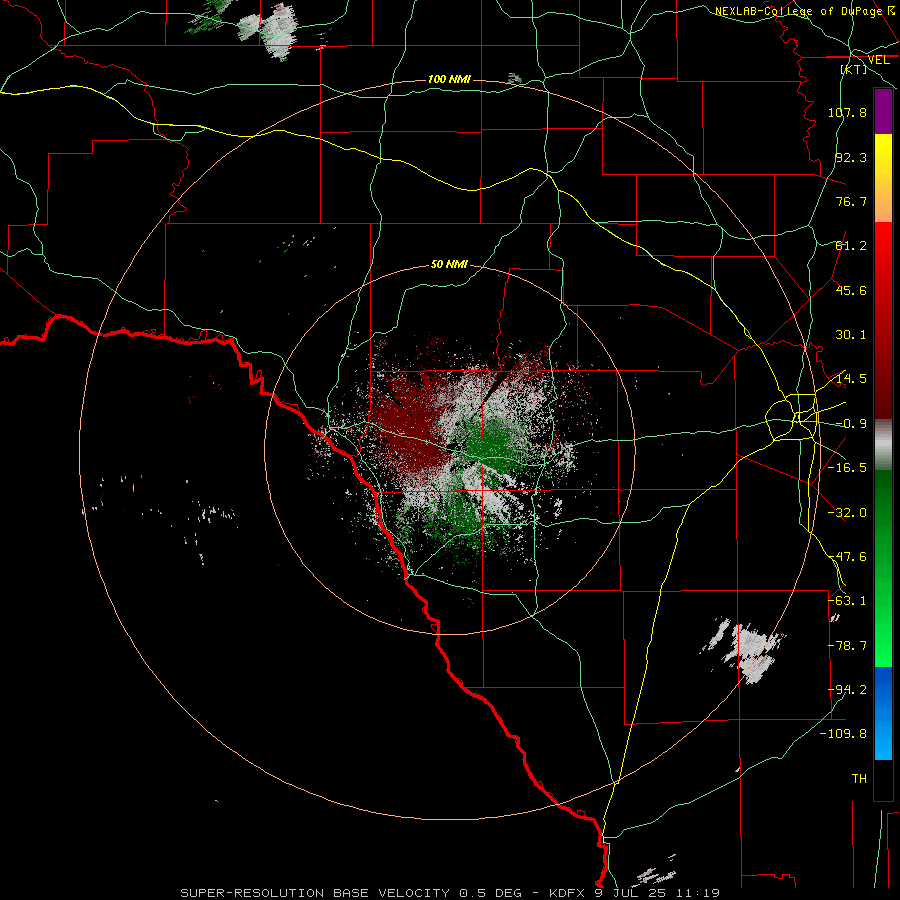This screenshot has height=900, width=900.
Task: Select the 45.6 scale value
Action: coord(851,290)
